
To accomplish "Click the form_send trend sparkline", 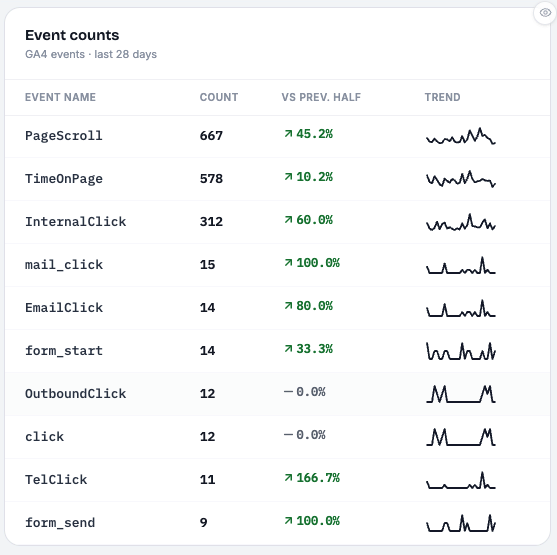I will pyautogui.click(x=461, y=523).
